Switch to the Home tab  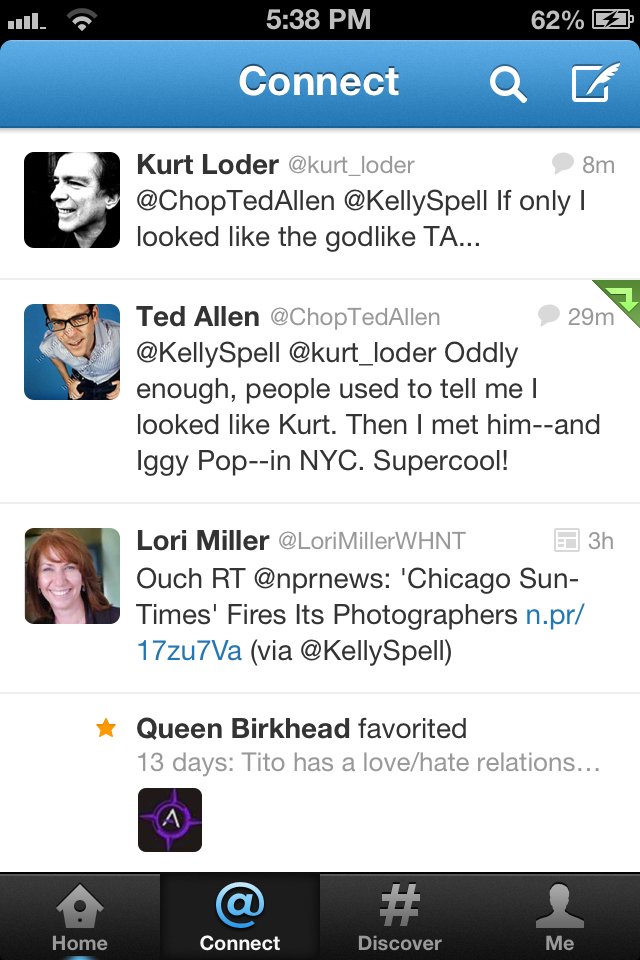[80, 916]
